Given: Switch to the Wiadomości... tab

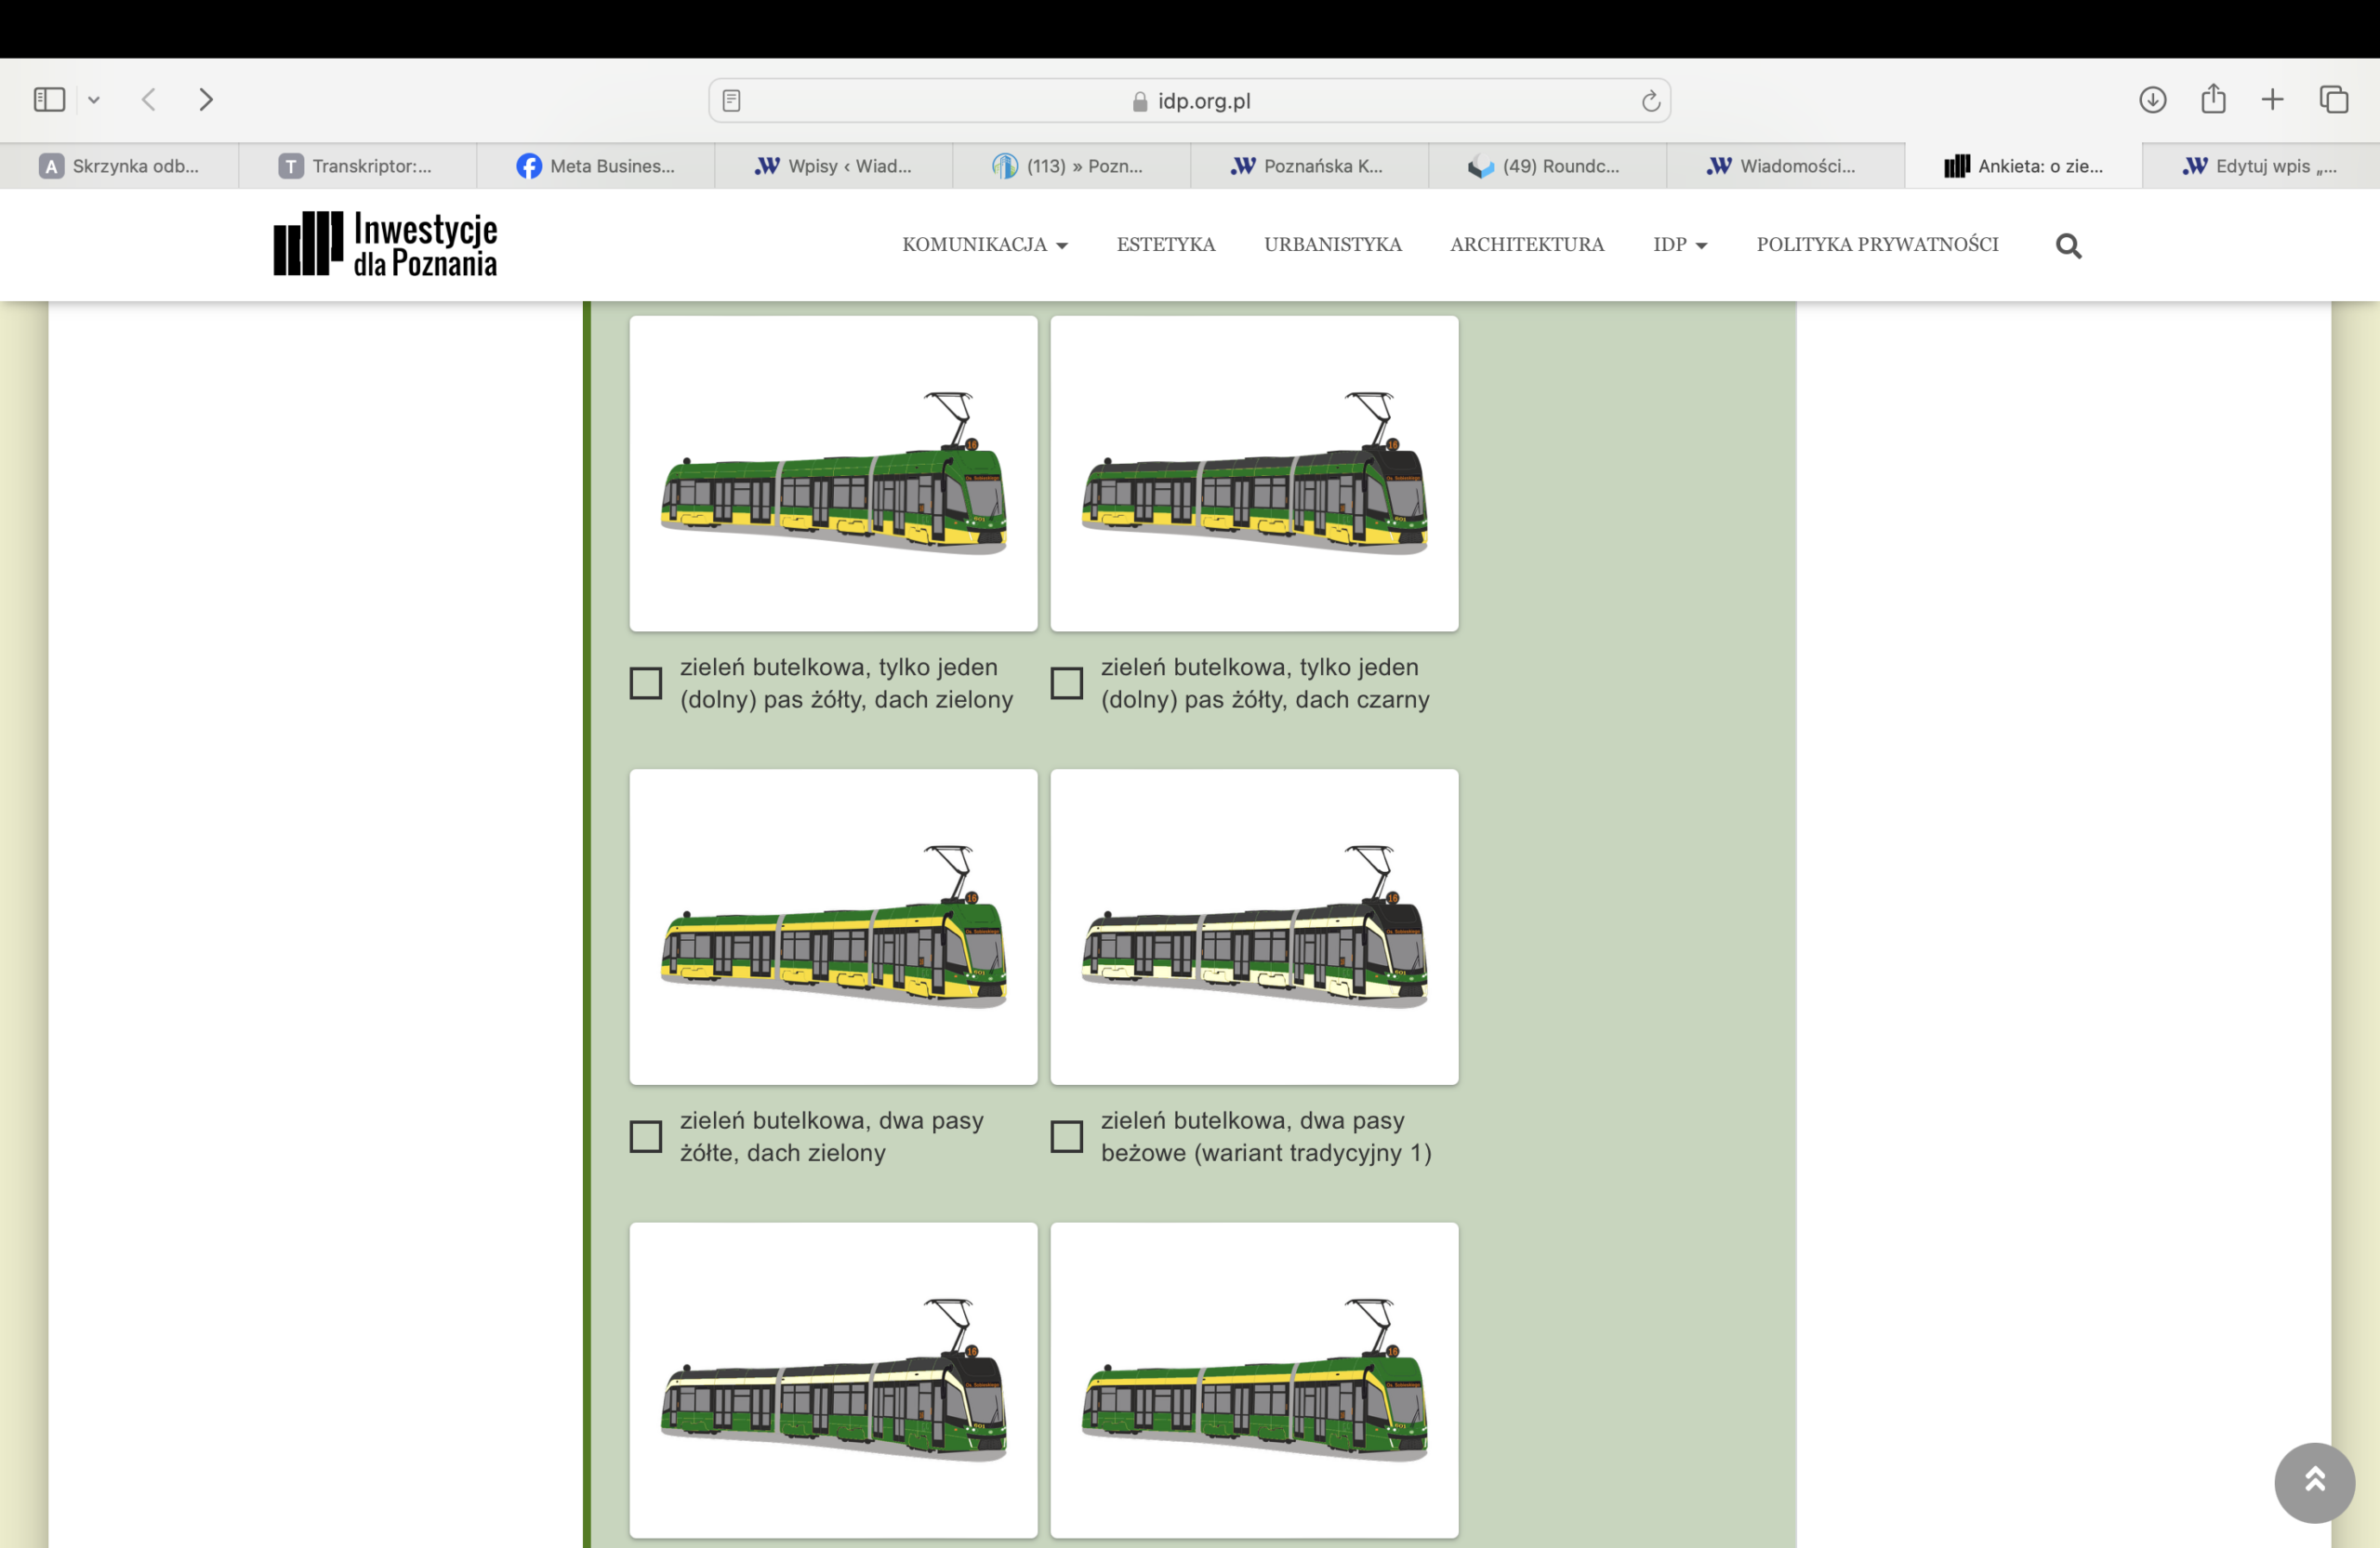Looking at the screenshot, I should [x=1785, y=166].
